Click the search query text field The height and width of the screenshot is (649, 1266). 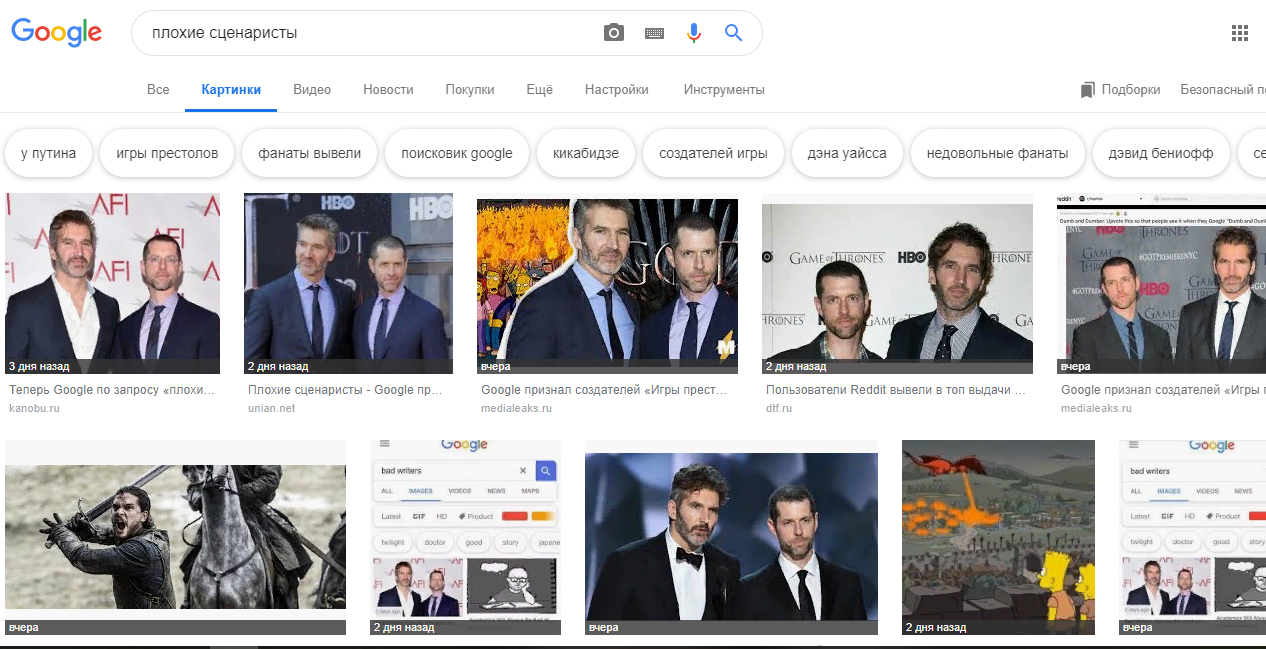pos(370,33)
